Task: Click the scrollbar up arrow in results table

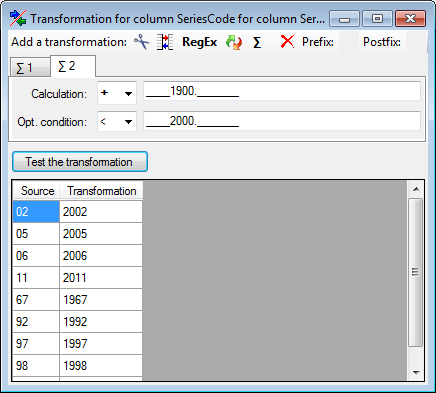Action: coord(416,189)
